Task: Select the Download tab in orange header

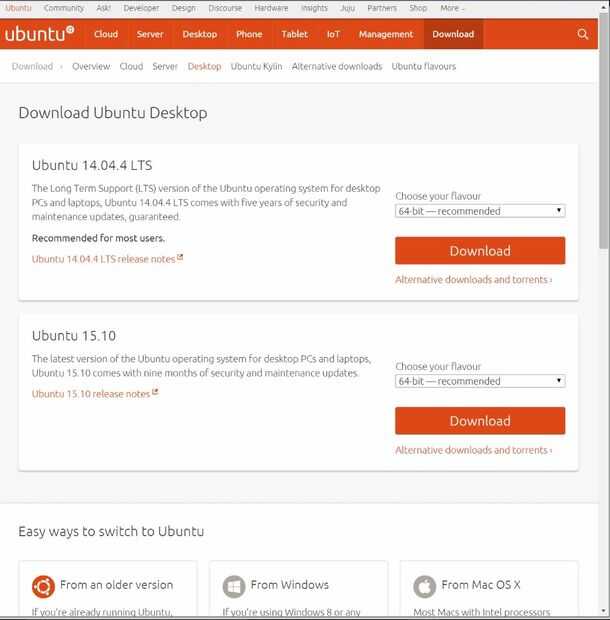Action: point(453,34)
